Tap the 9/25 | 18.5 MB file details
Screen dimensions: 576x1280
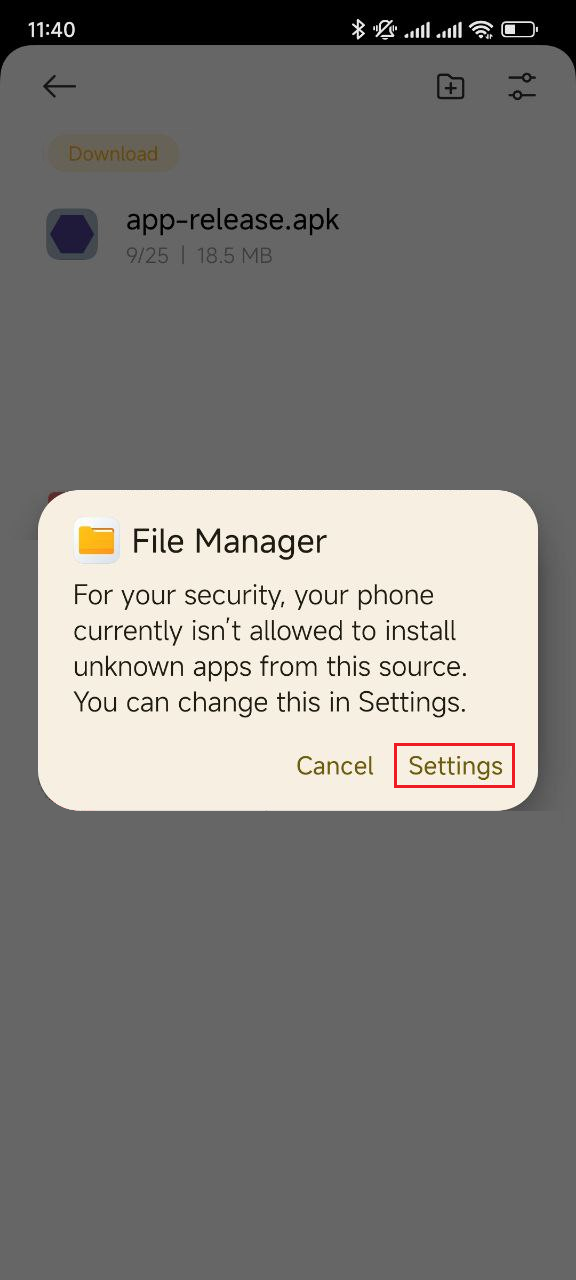point(199,256)
